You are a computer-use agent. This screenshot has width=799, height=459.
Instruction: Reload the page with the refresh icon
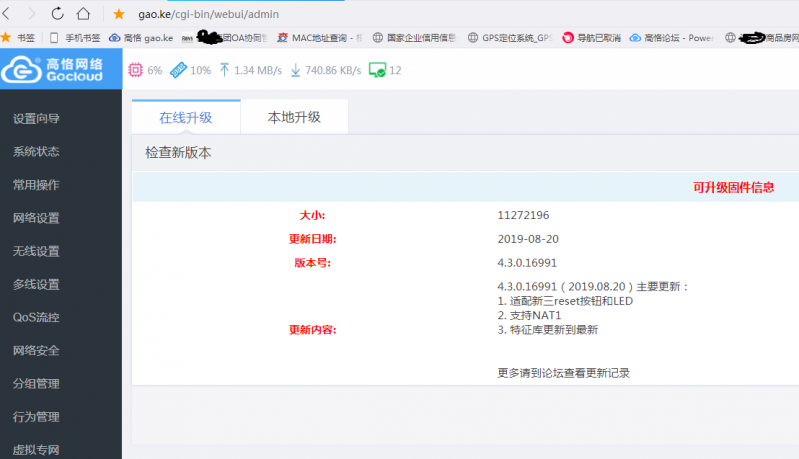58,14
